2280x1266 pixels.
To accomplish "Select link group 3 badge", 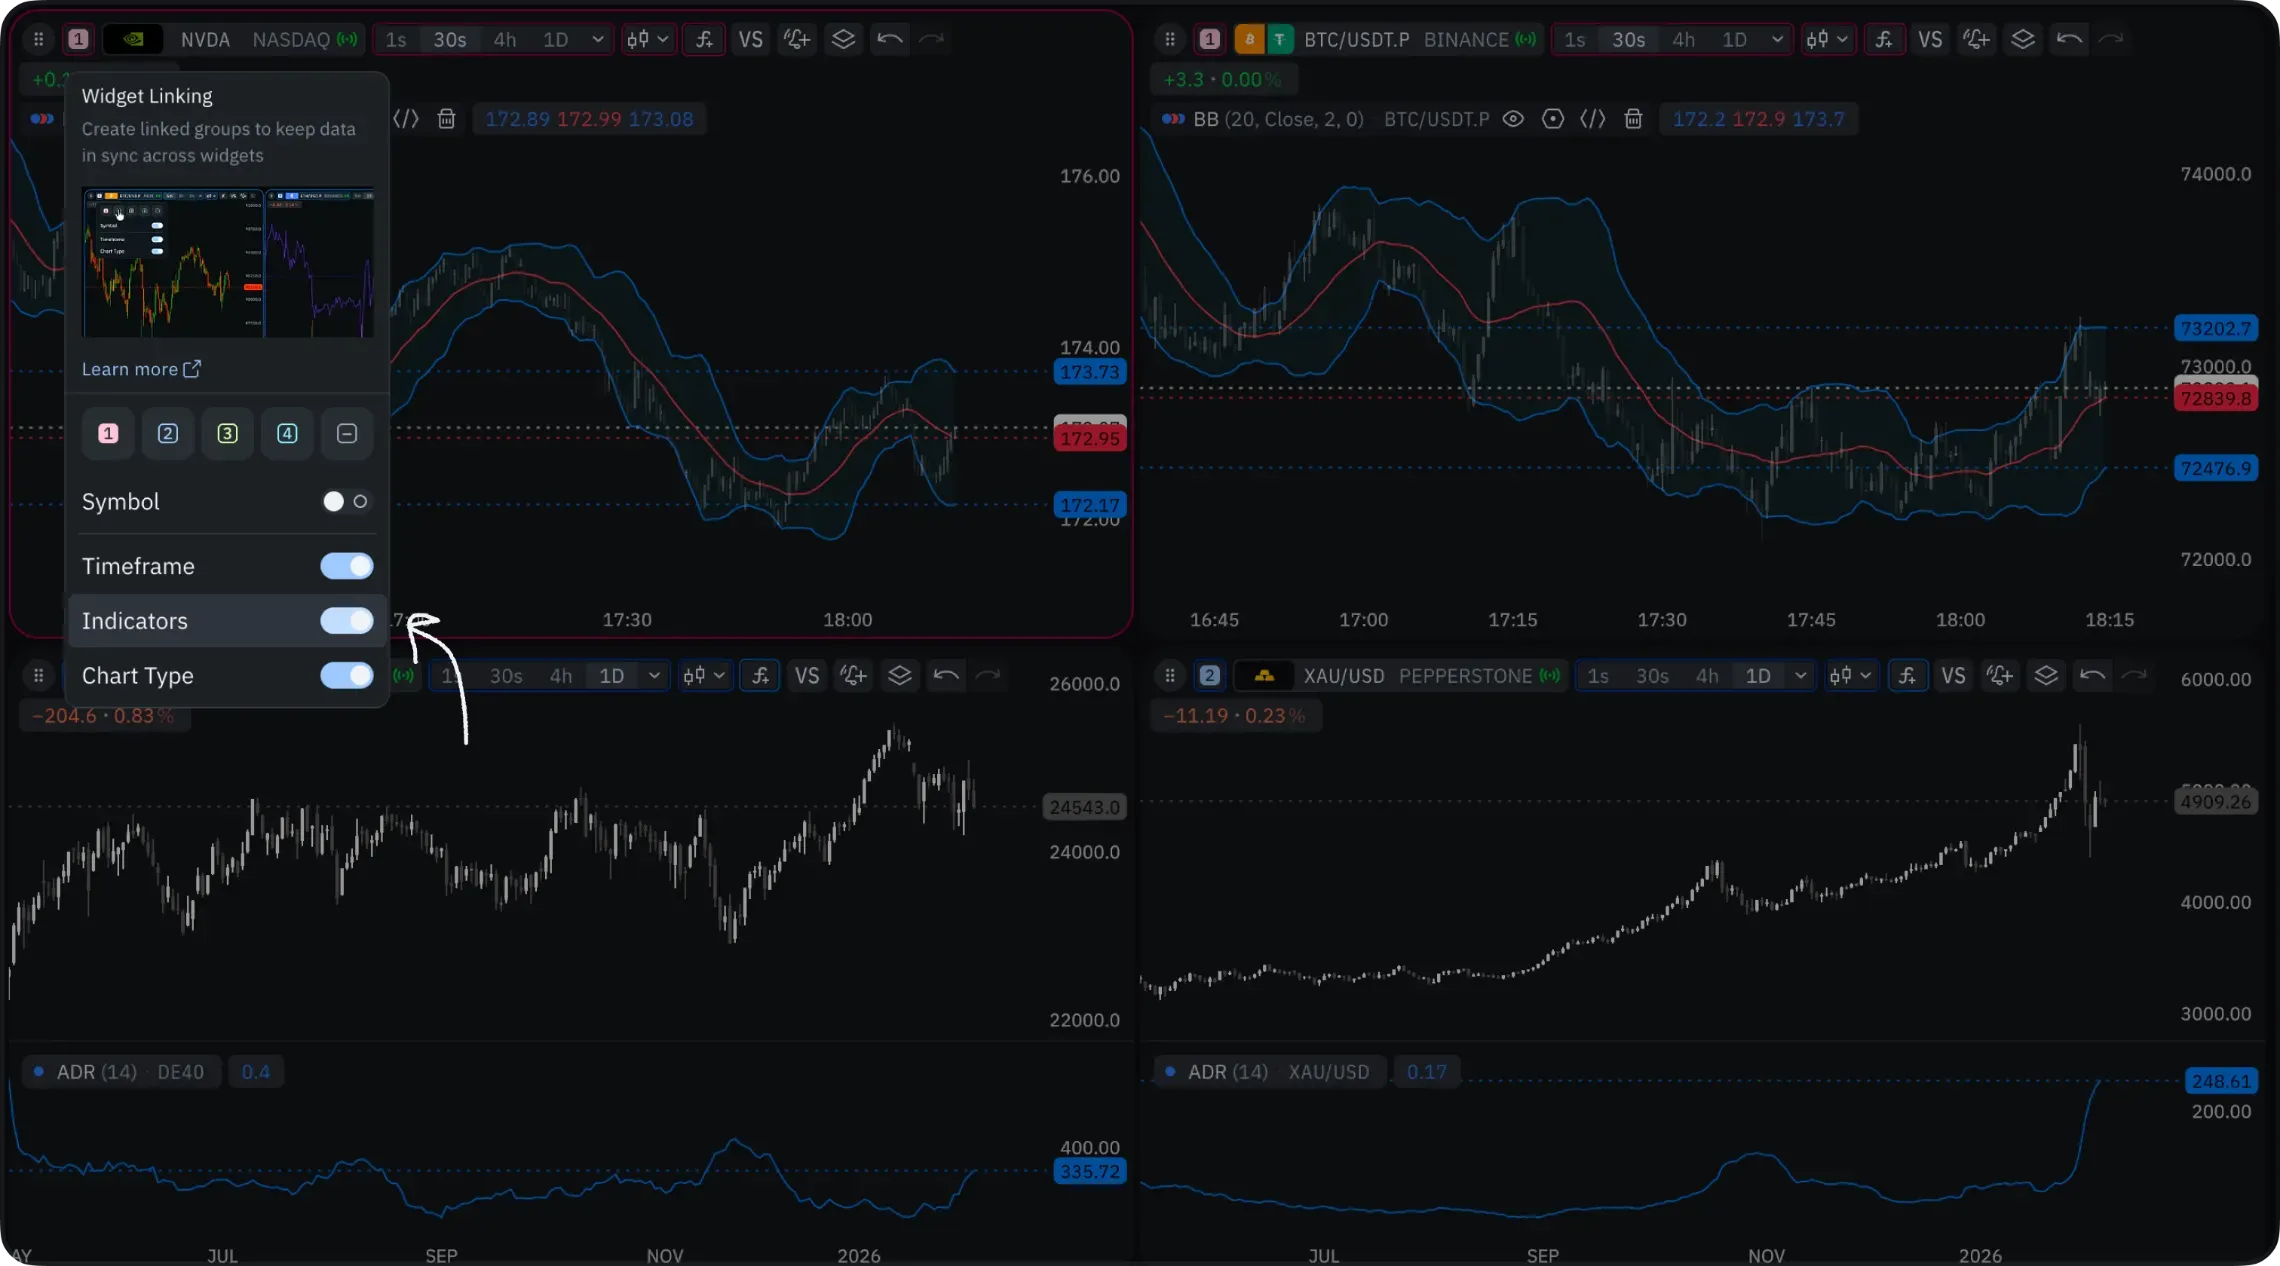I will (x=227, y=433).
